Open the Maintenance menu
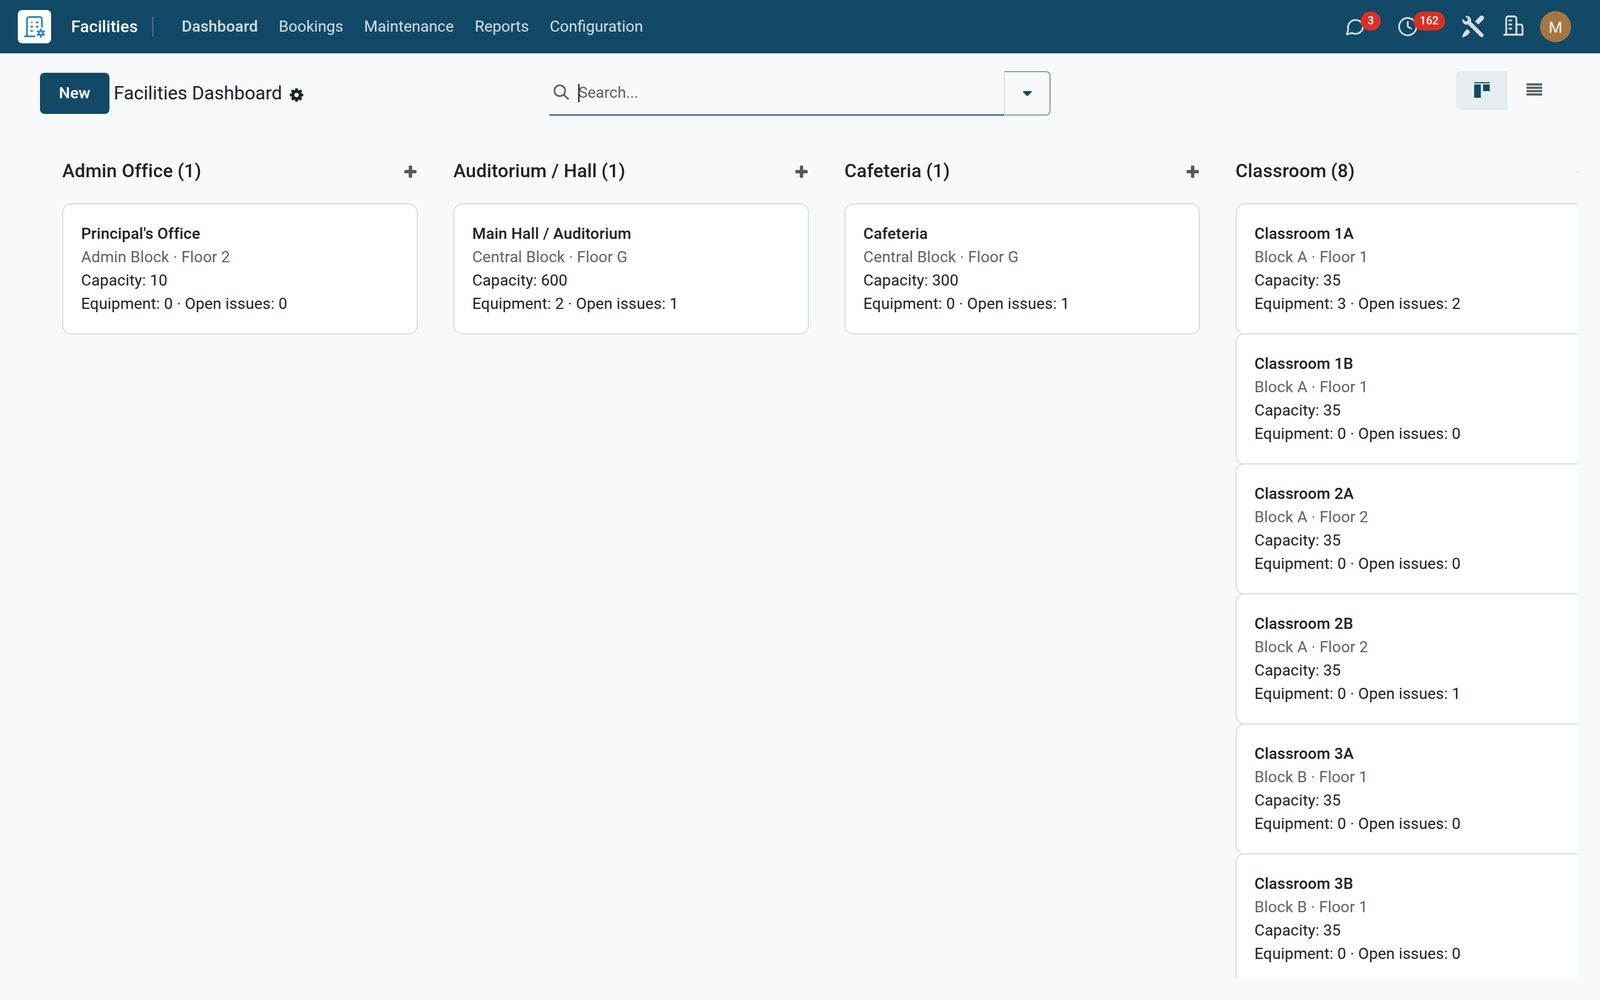 pyautogui.click(x=409, y=26)
